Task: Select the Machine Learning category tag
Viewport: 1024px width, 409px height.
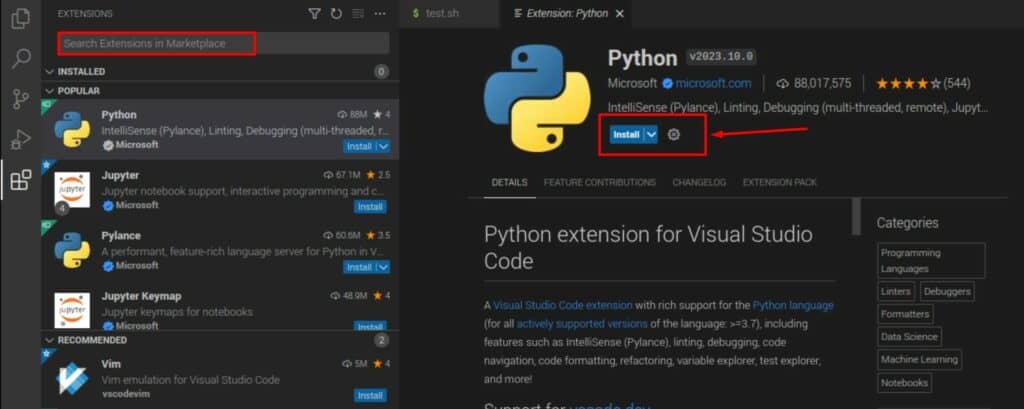Action: 920,359
